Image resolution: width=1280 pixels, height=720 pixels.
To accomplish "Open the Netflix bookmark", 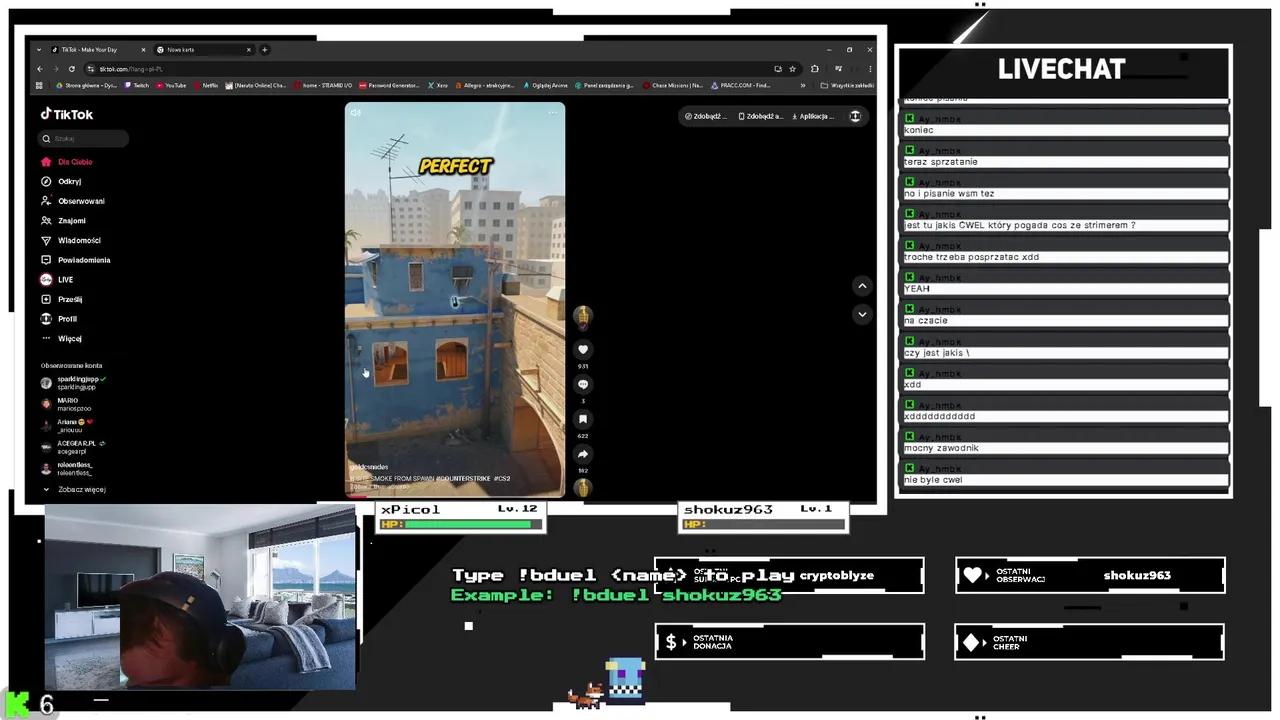I will pos(206,86).
